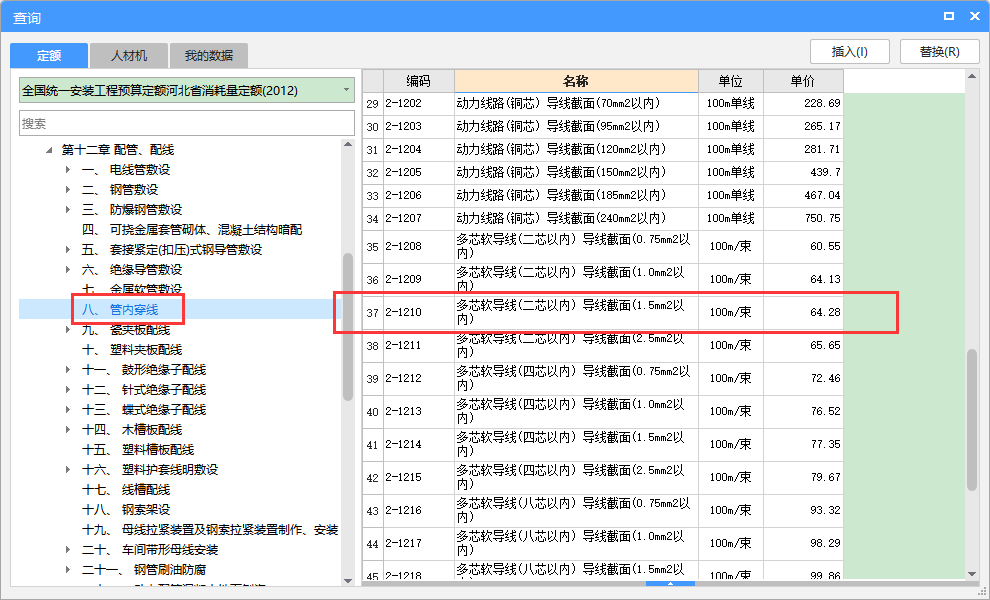Select row with code 2-1212
This screenshot has height=600, width=990.
(603, 378)
